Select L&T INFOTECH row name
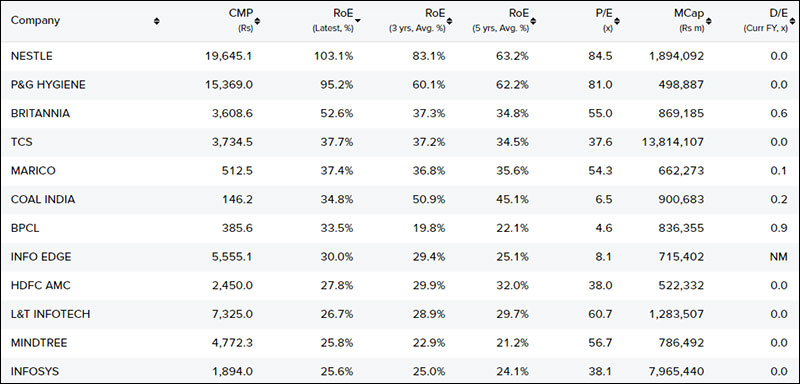This screenshot has height=384, width=800. (x=51, y=314)
